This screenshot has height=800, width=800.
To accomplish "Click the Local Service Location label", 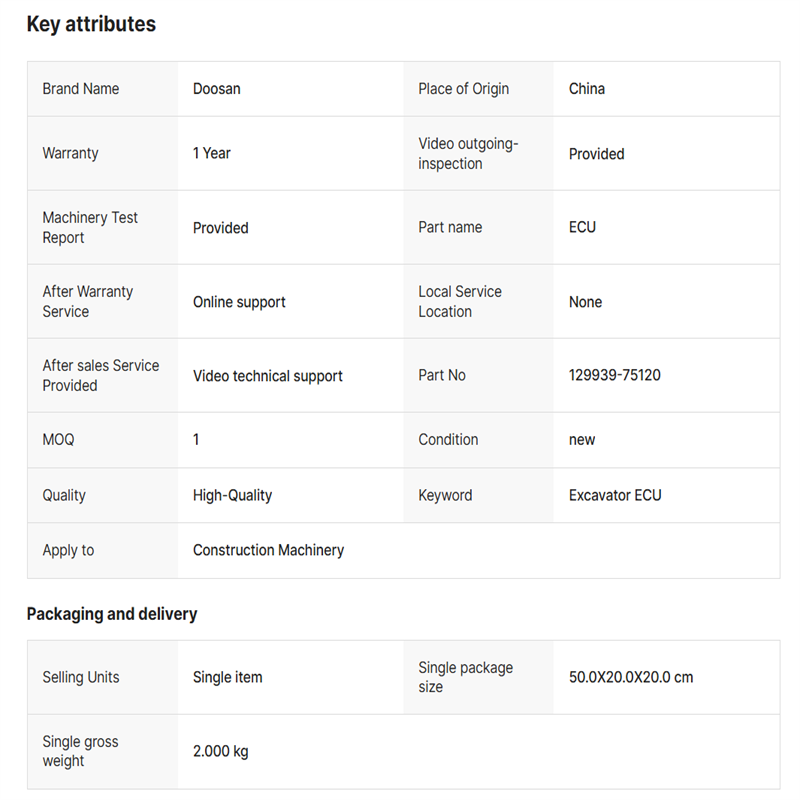I will pos(460,302).
